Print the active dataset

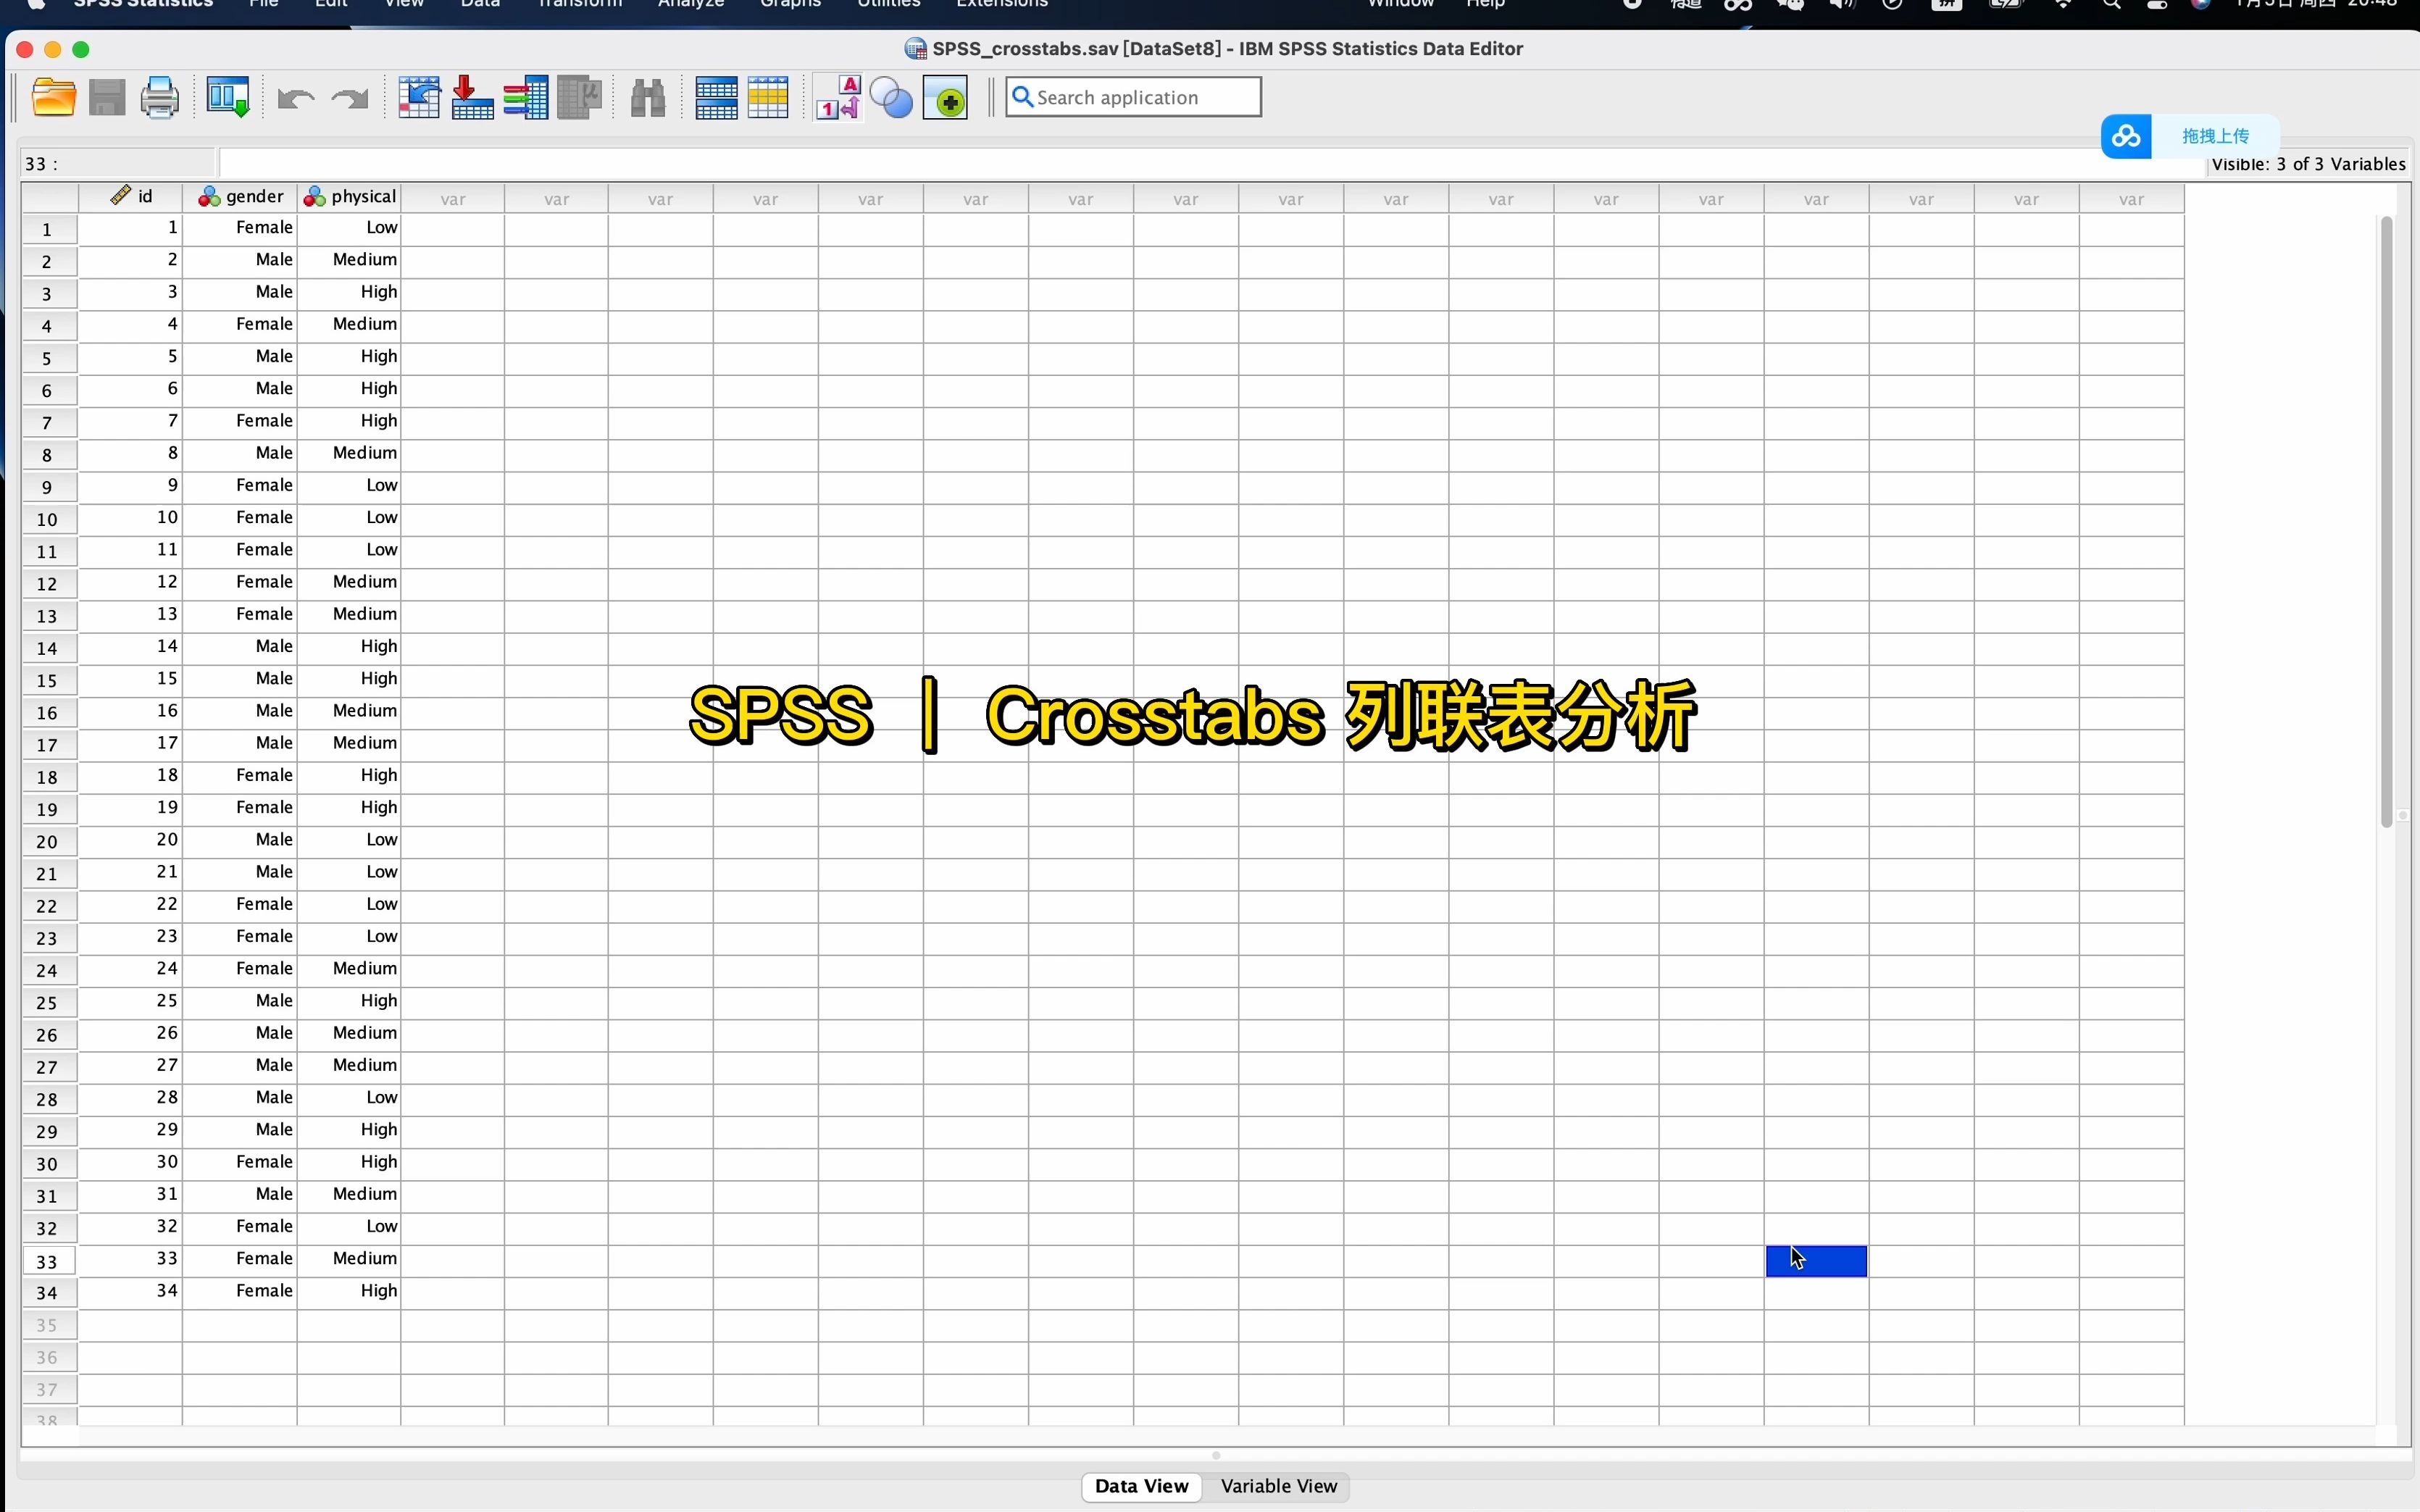coord(160,97)
